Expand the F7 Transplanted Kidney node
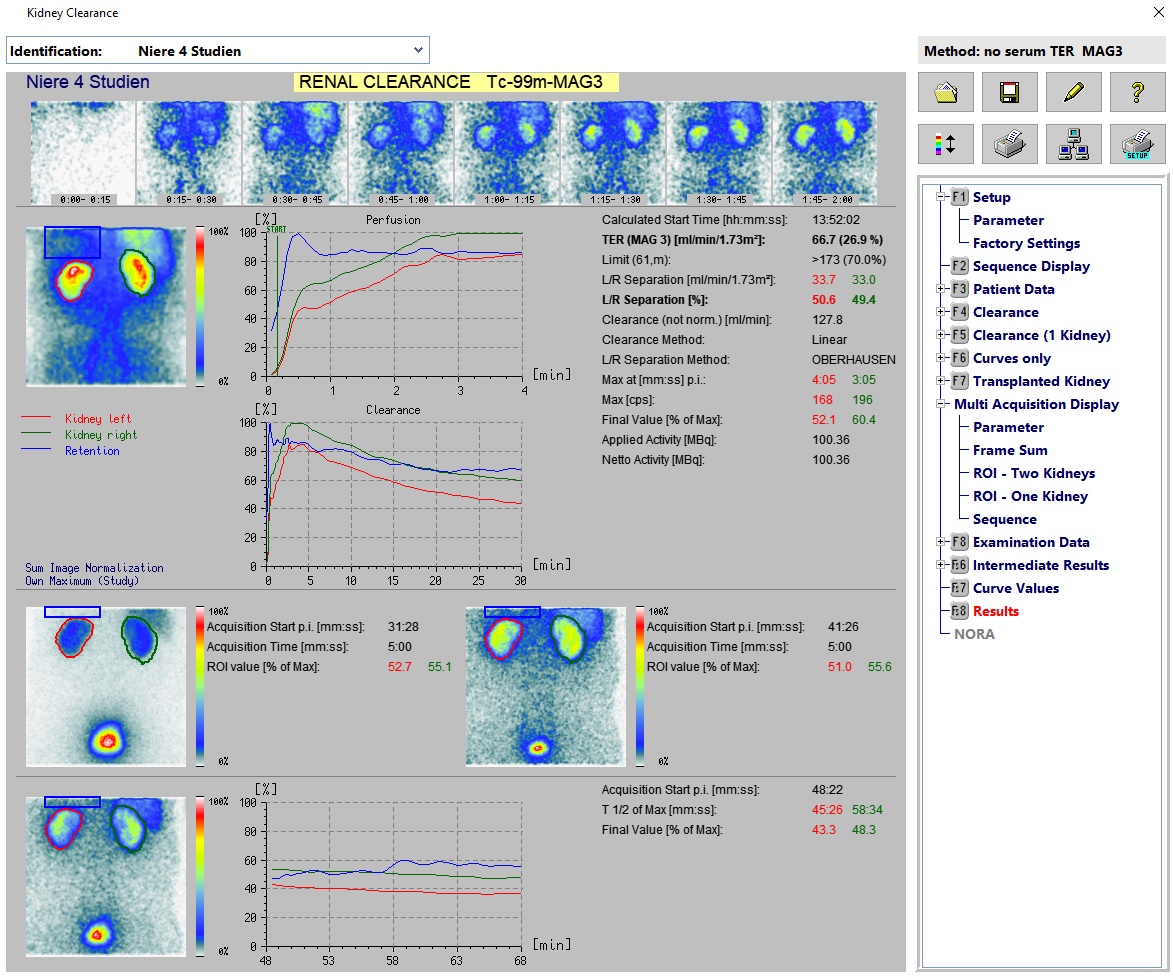 [941, 381]
